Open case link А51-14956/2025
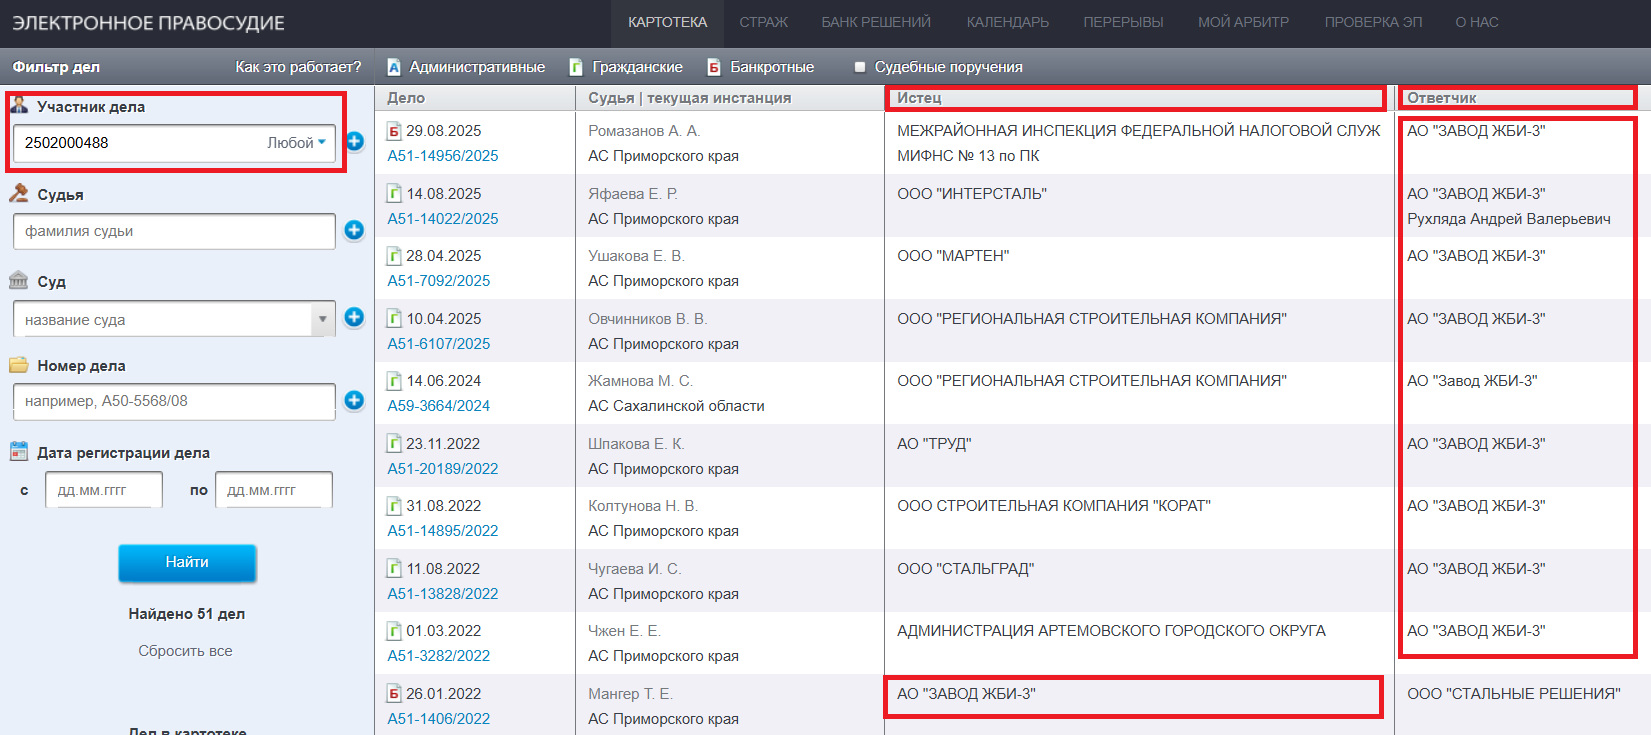This screenshot has height=735, width=1651. tap(442, 156)
